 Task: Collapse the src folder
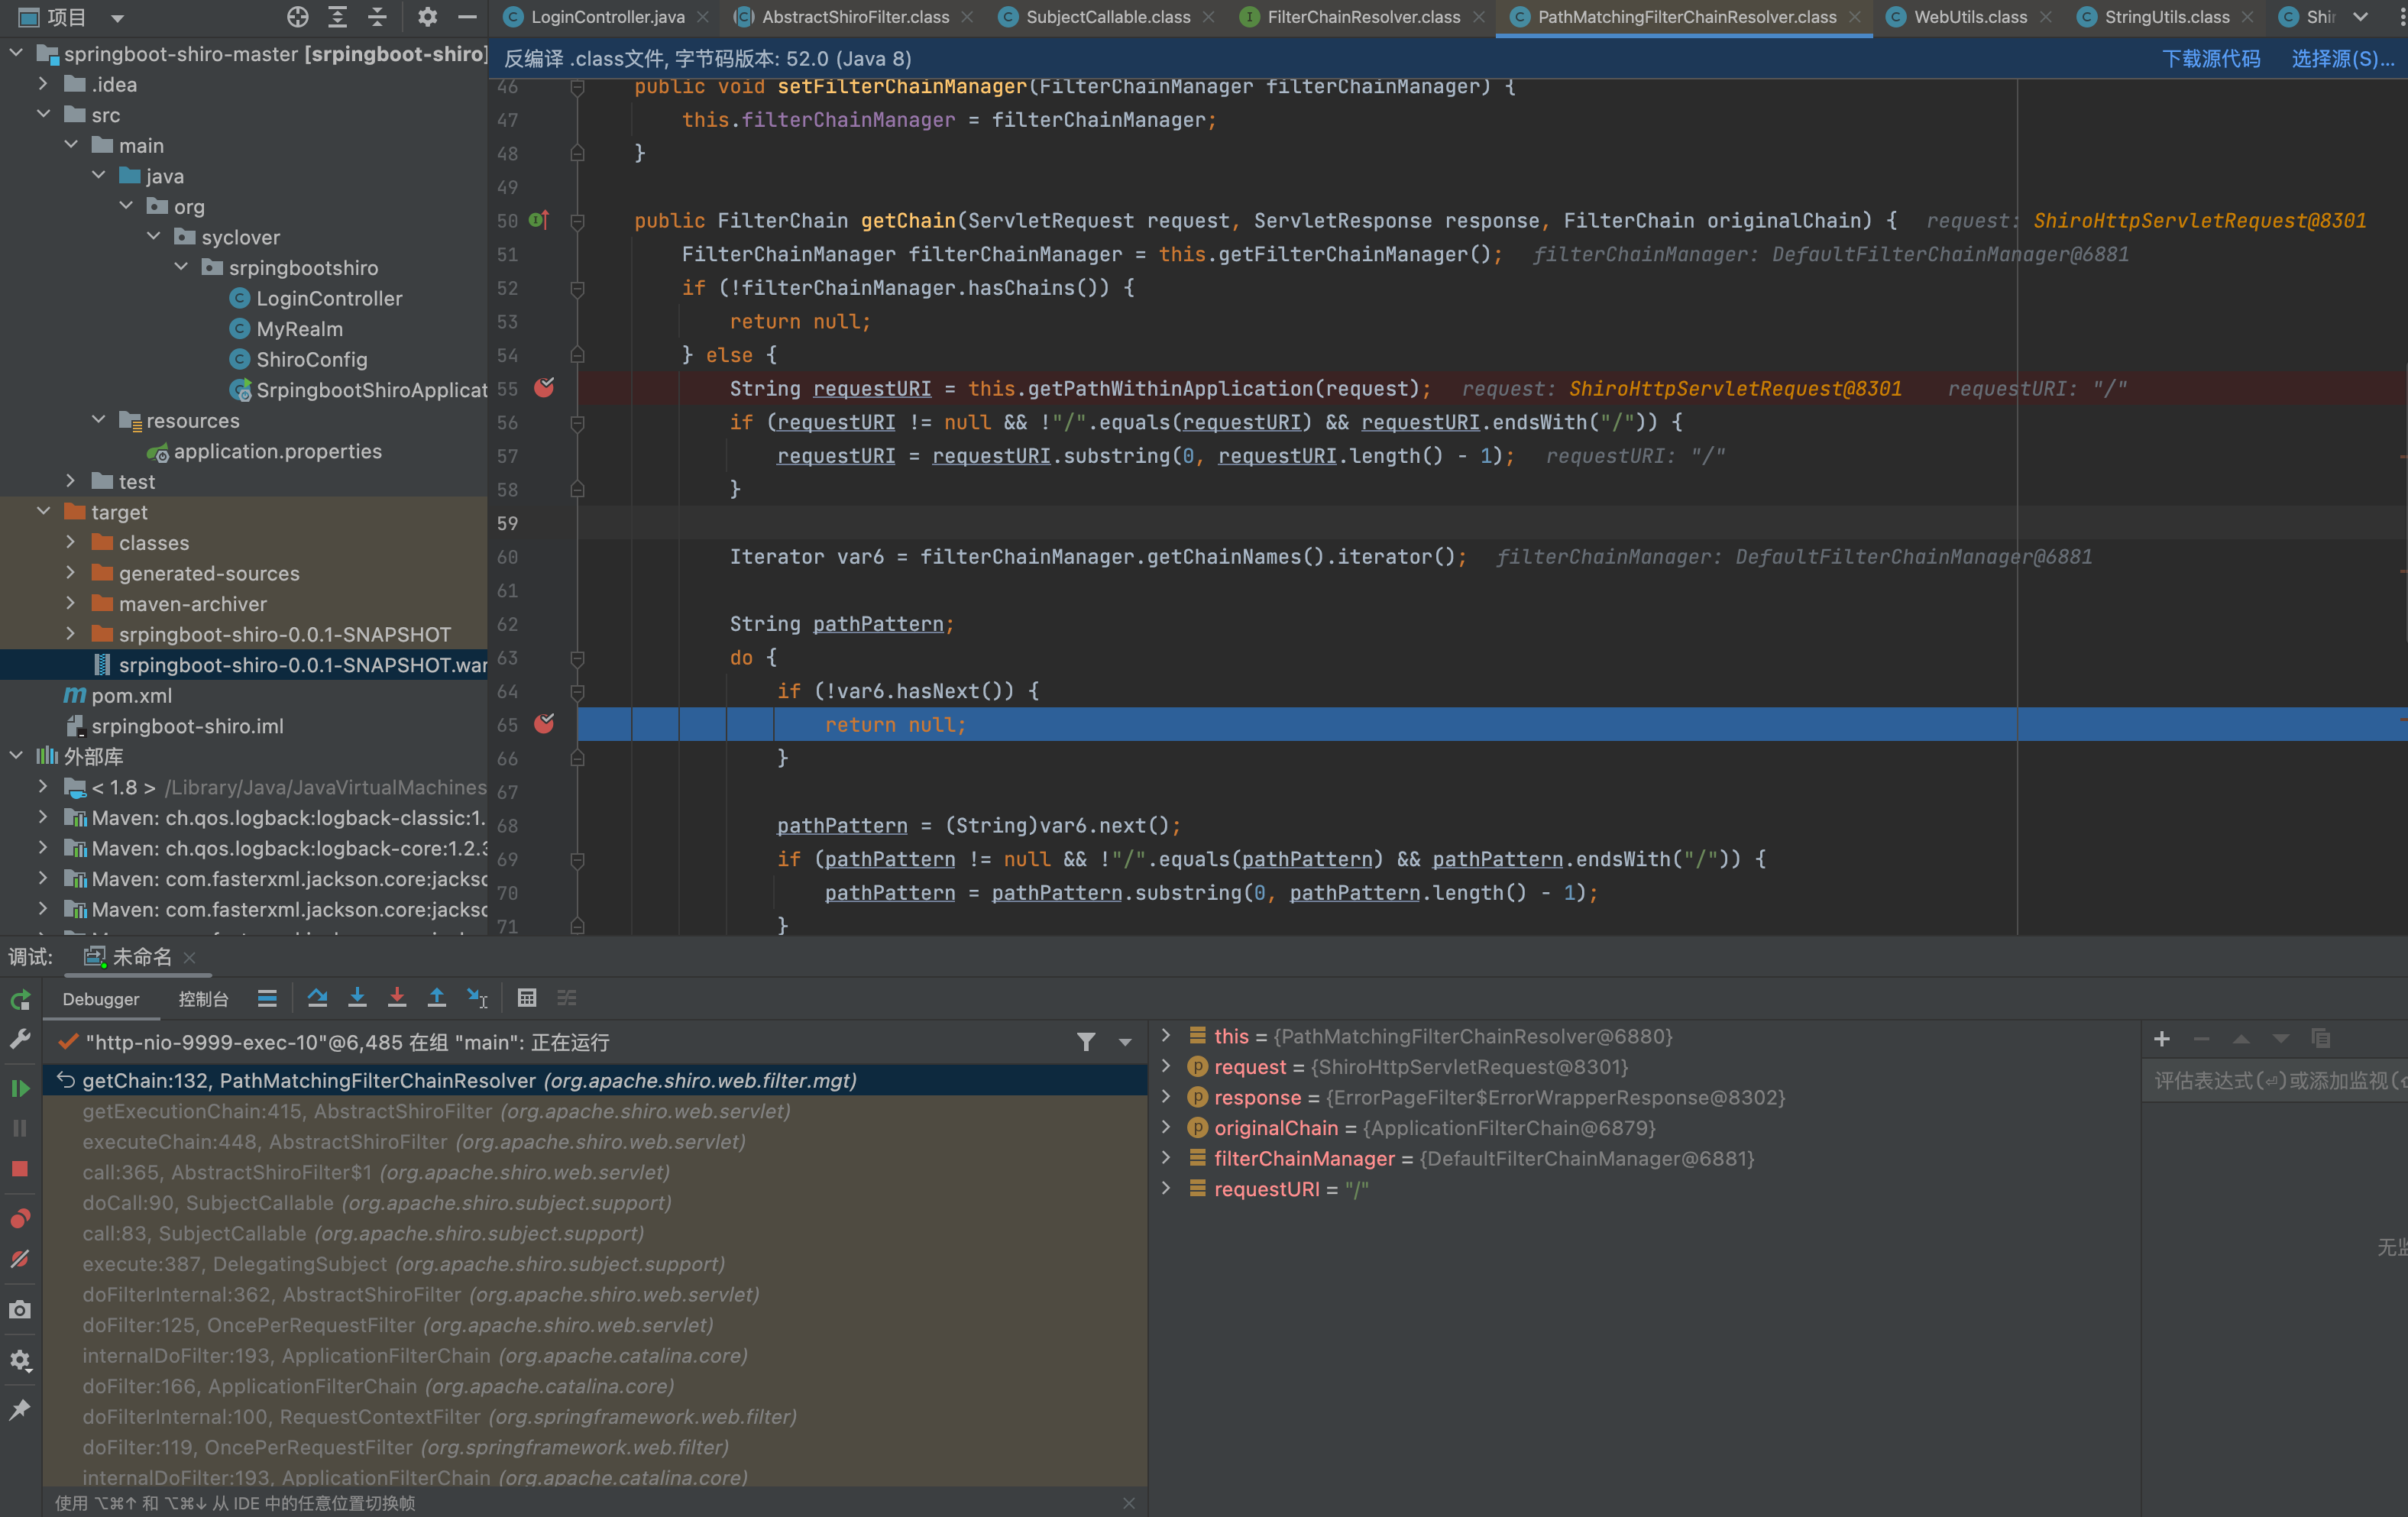43,115
